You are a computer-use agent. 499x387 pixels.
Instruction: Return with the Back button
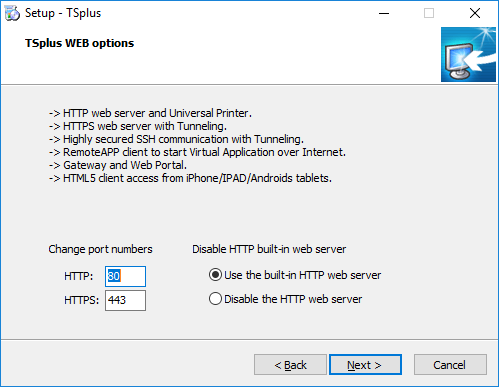[x=290, y=365]
